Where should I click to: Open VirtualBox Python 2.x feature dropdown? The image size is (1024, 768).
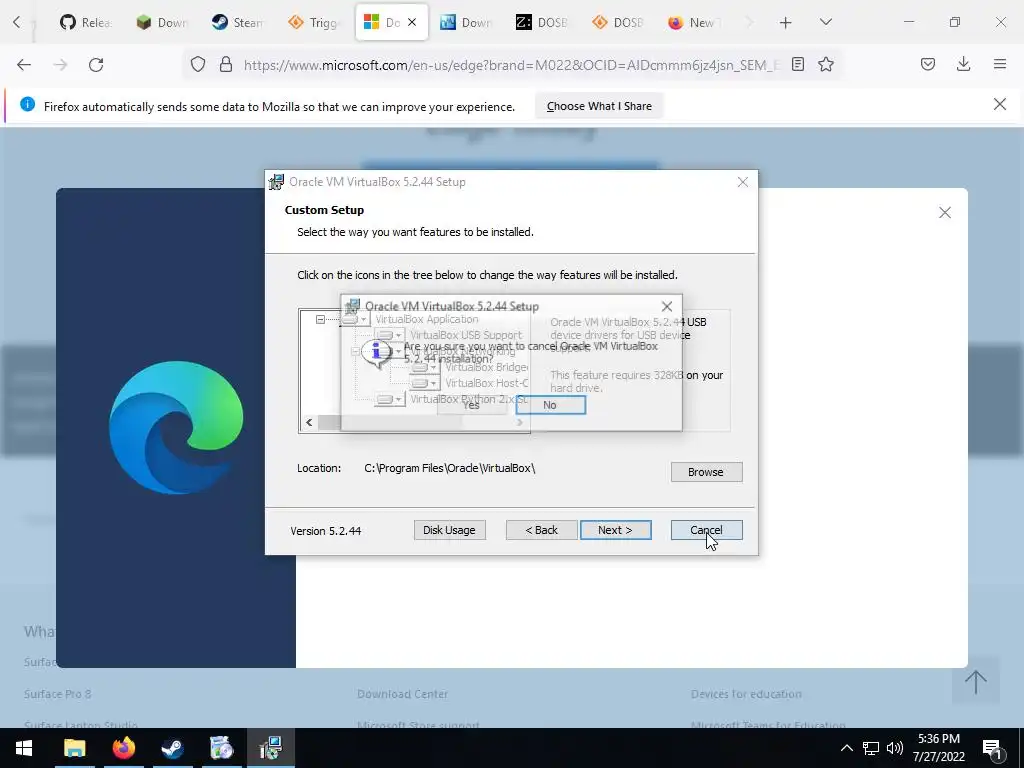[389, 399]
